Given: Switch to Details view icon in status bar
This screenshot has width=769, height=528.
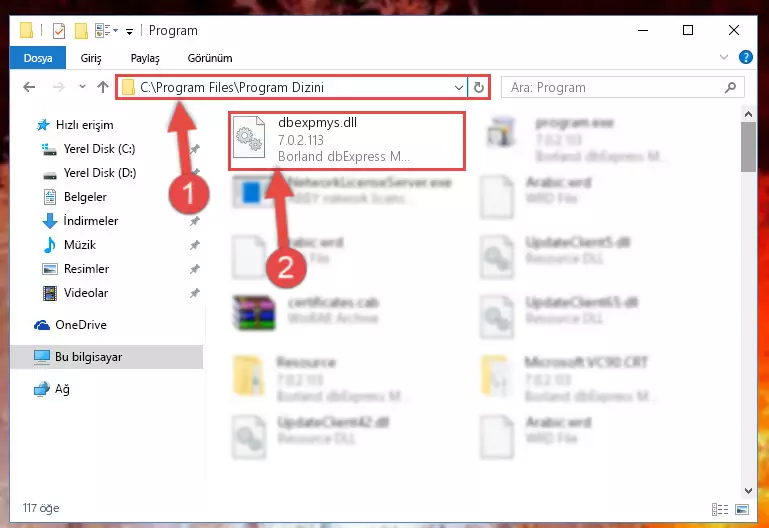Looking at the screenshot, I should pos(719,509).
